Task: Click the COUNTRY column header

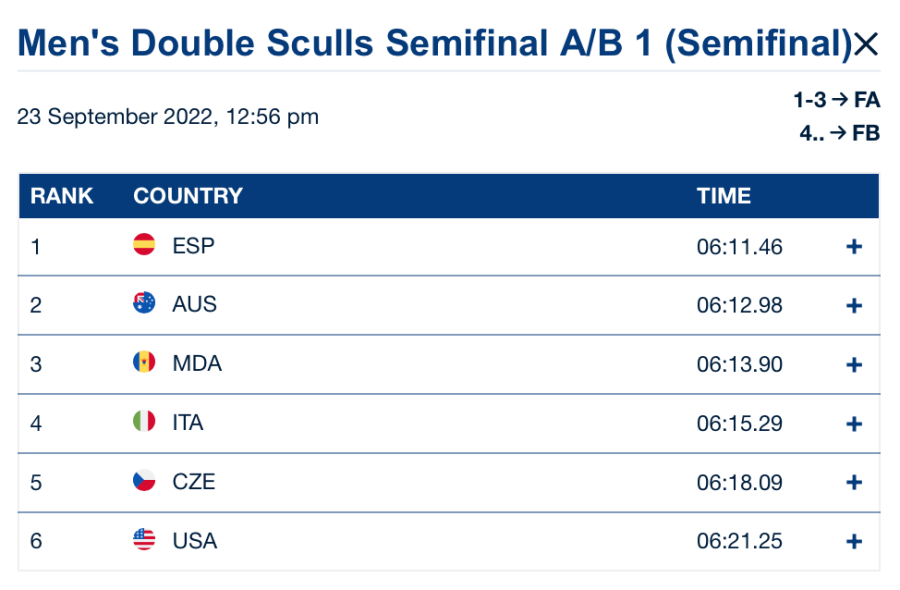Action: (x=188, y=196)
